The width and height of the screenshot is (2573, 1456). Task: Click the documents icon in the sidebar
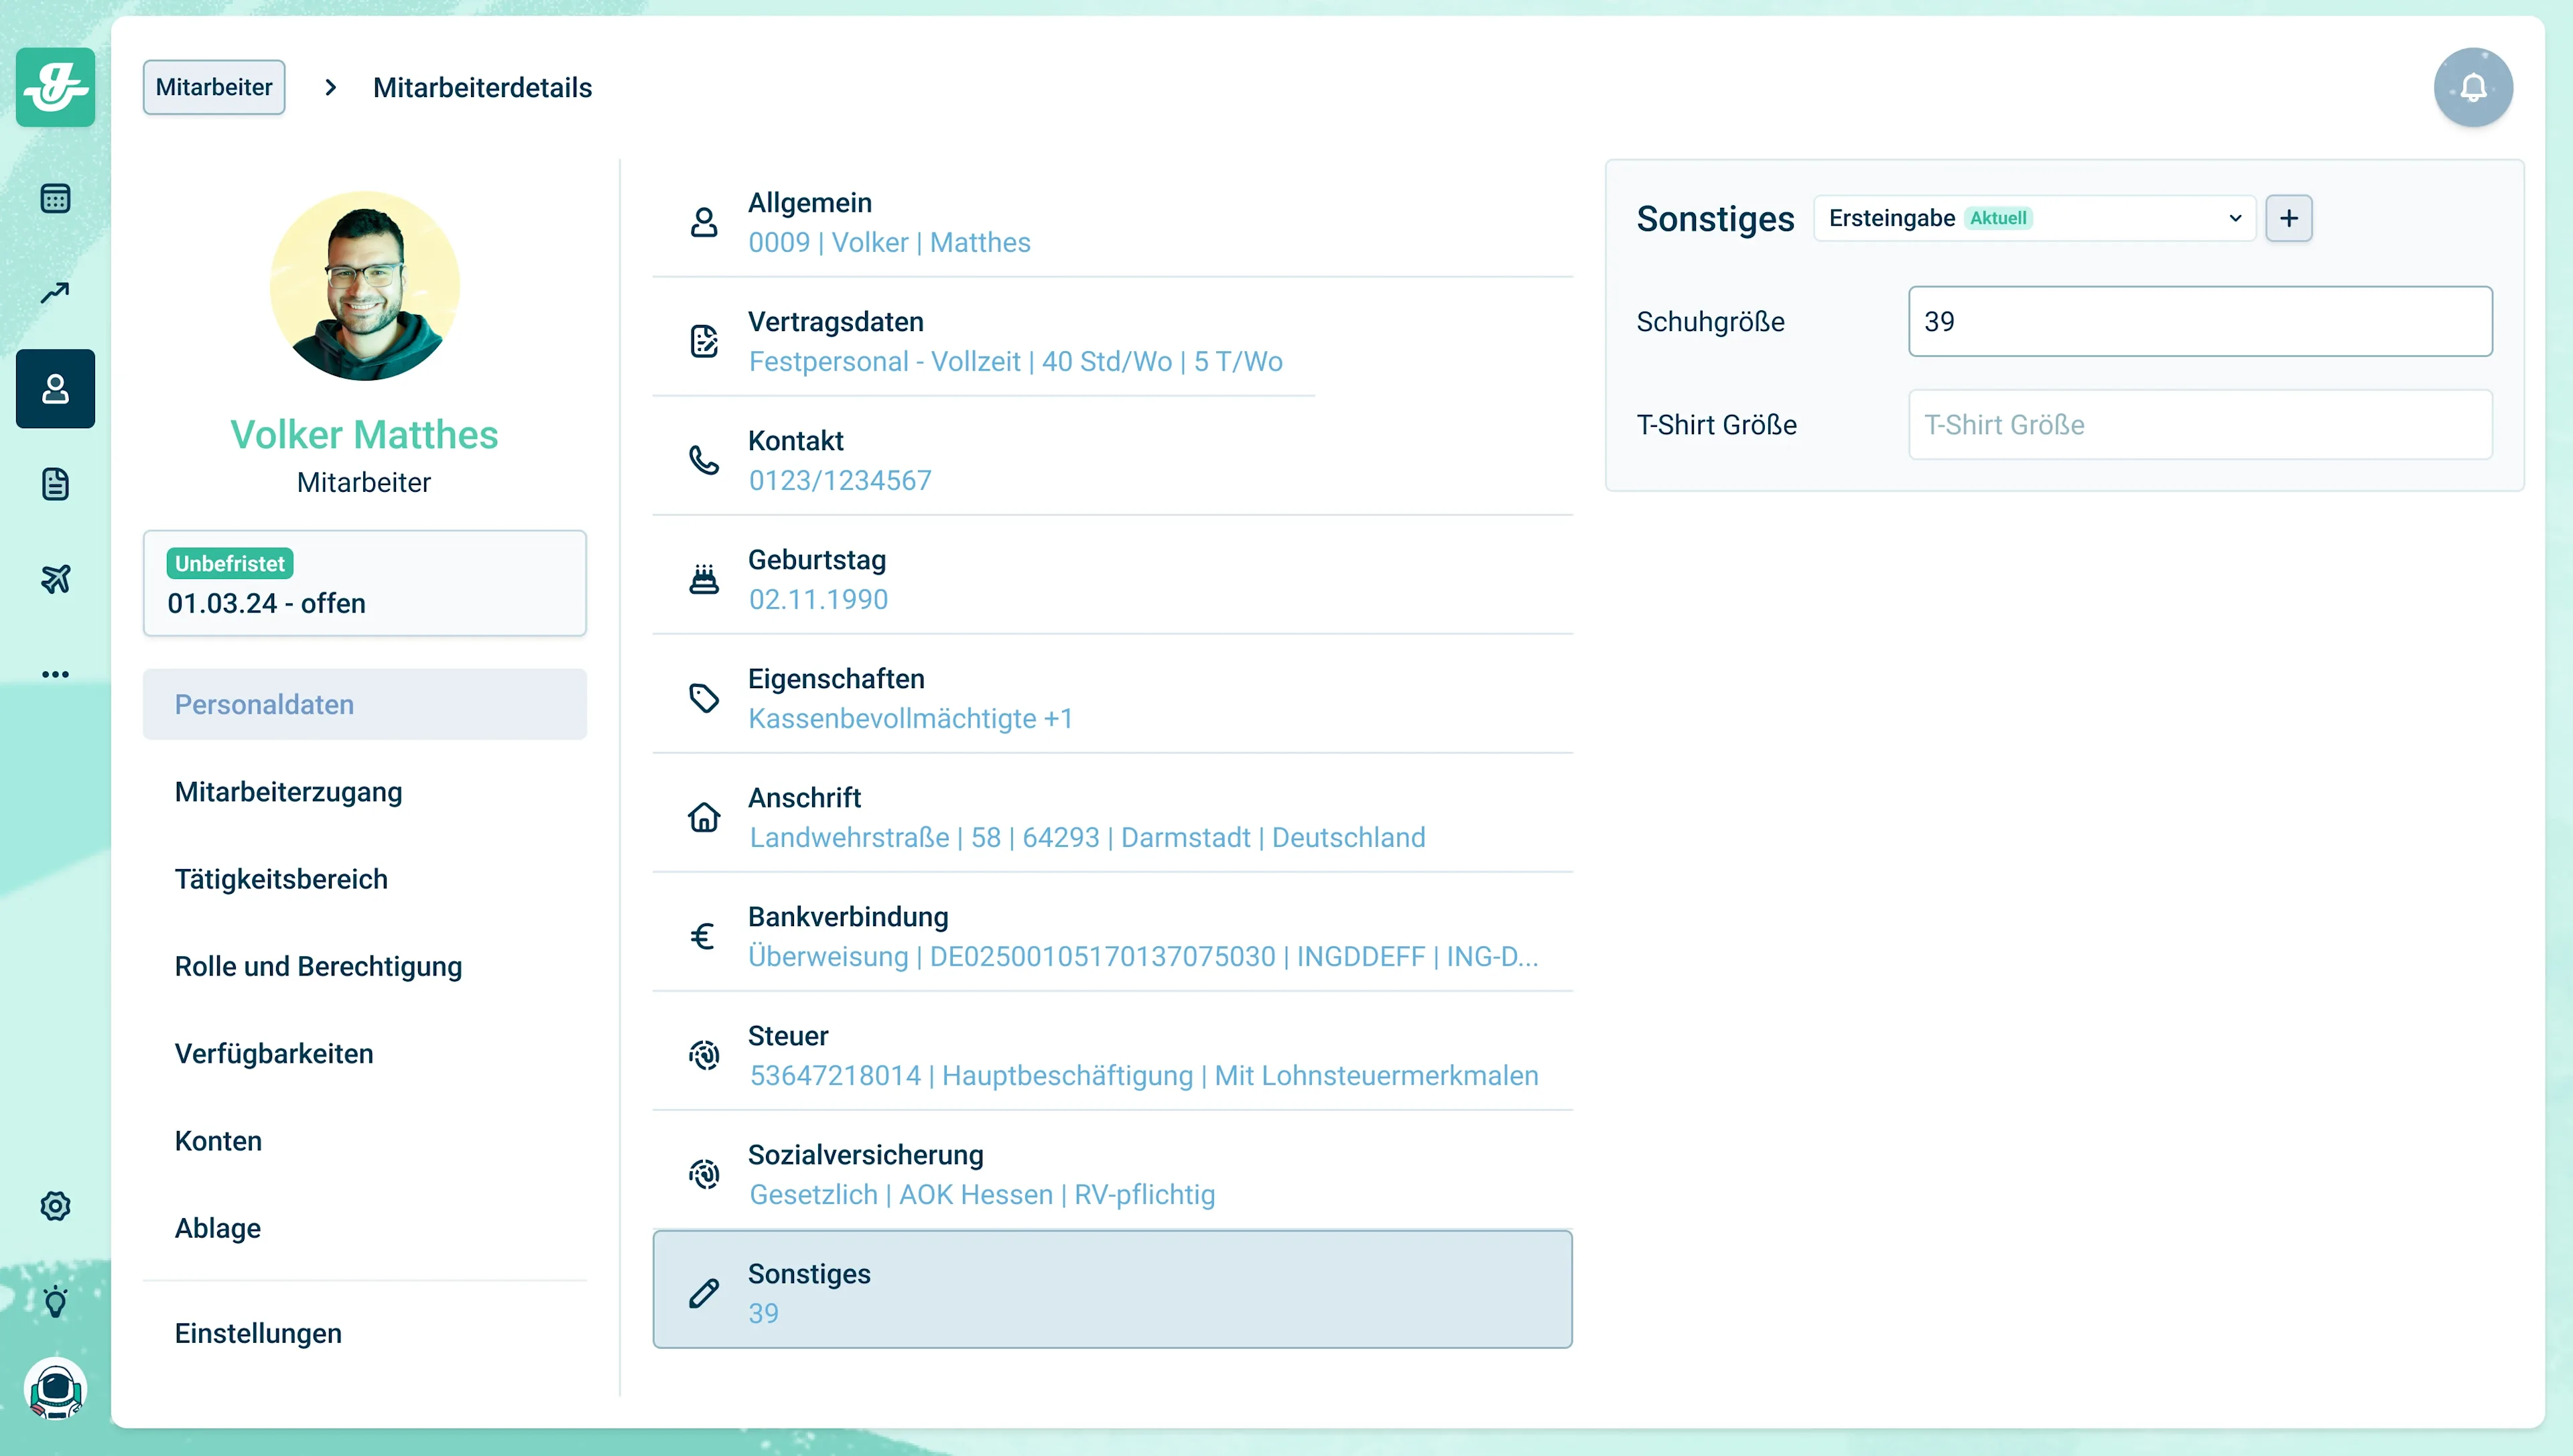[x=55, y=484]
